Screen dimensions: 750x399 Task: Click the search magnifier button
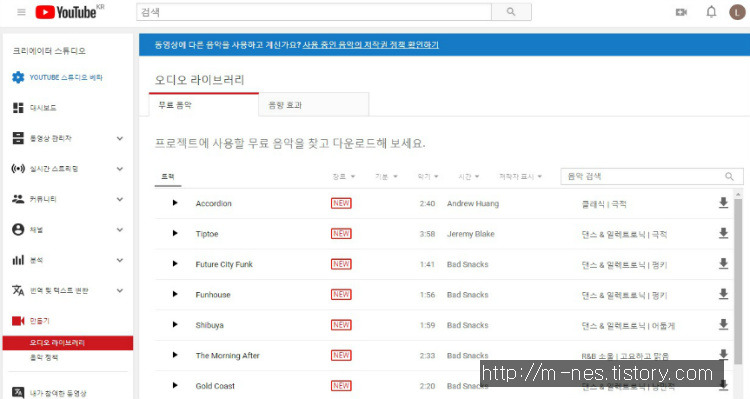[x=511, y=12]
